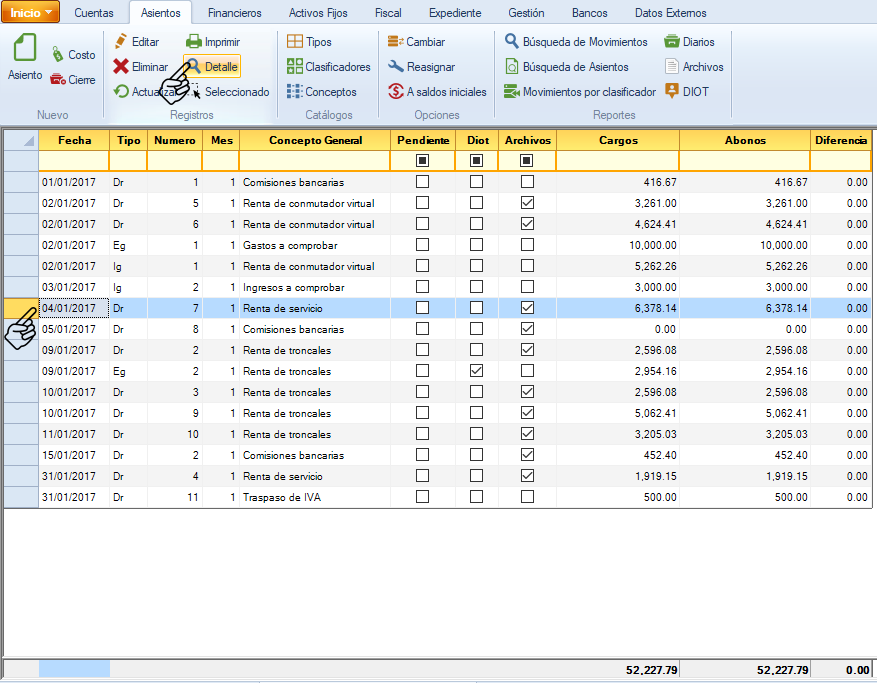The image size is (877, 683).
Task: Toggle the Archivos filter box in filter row
Action: [x=527, y=161]
